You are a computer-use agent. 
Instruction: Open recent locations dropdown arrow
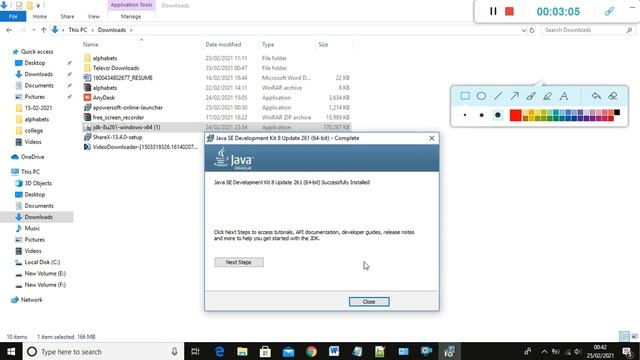(x=33, y=30)
